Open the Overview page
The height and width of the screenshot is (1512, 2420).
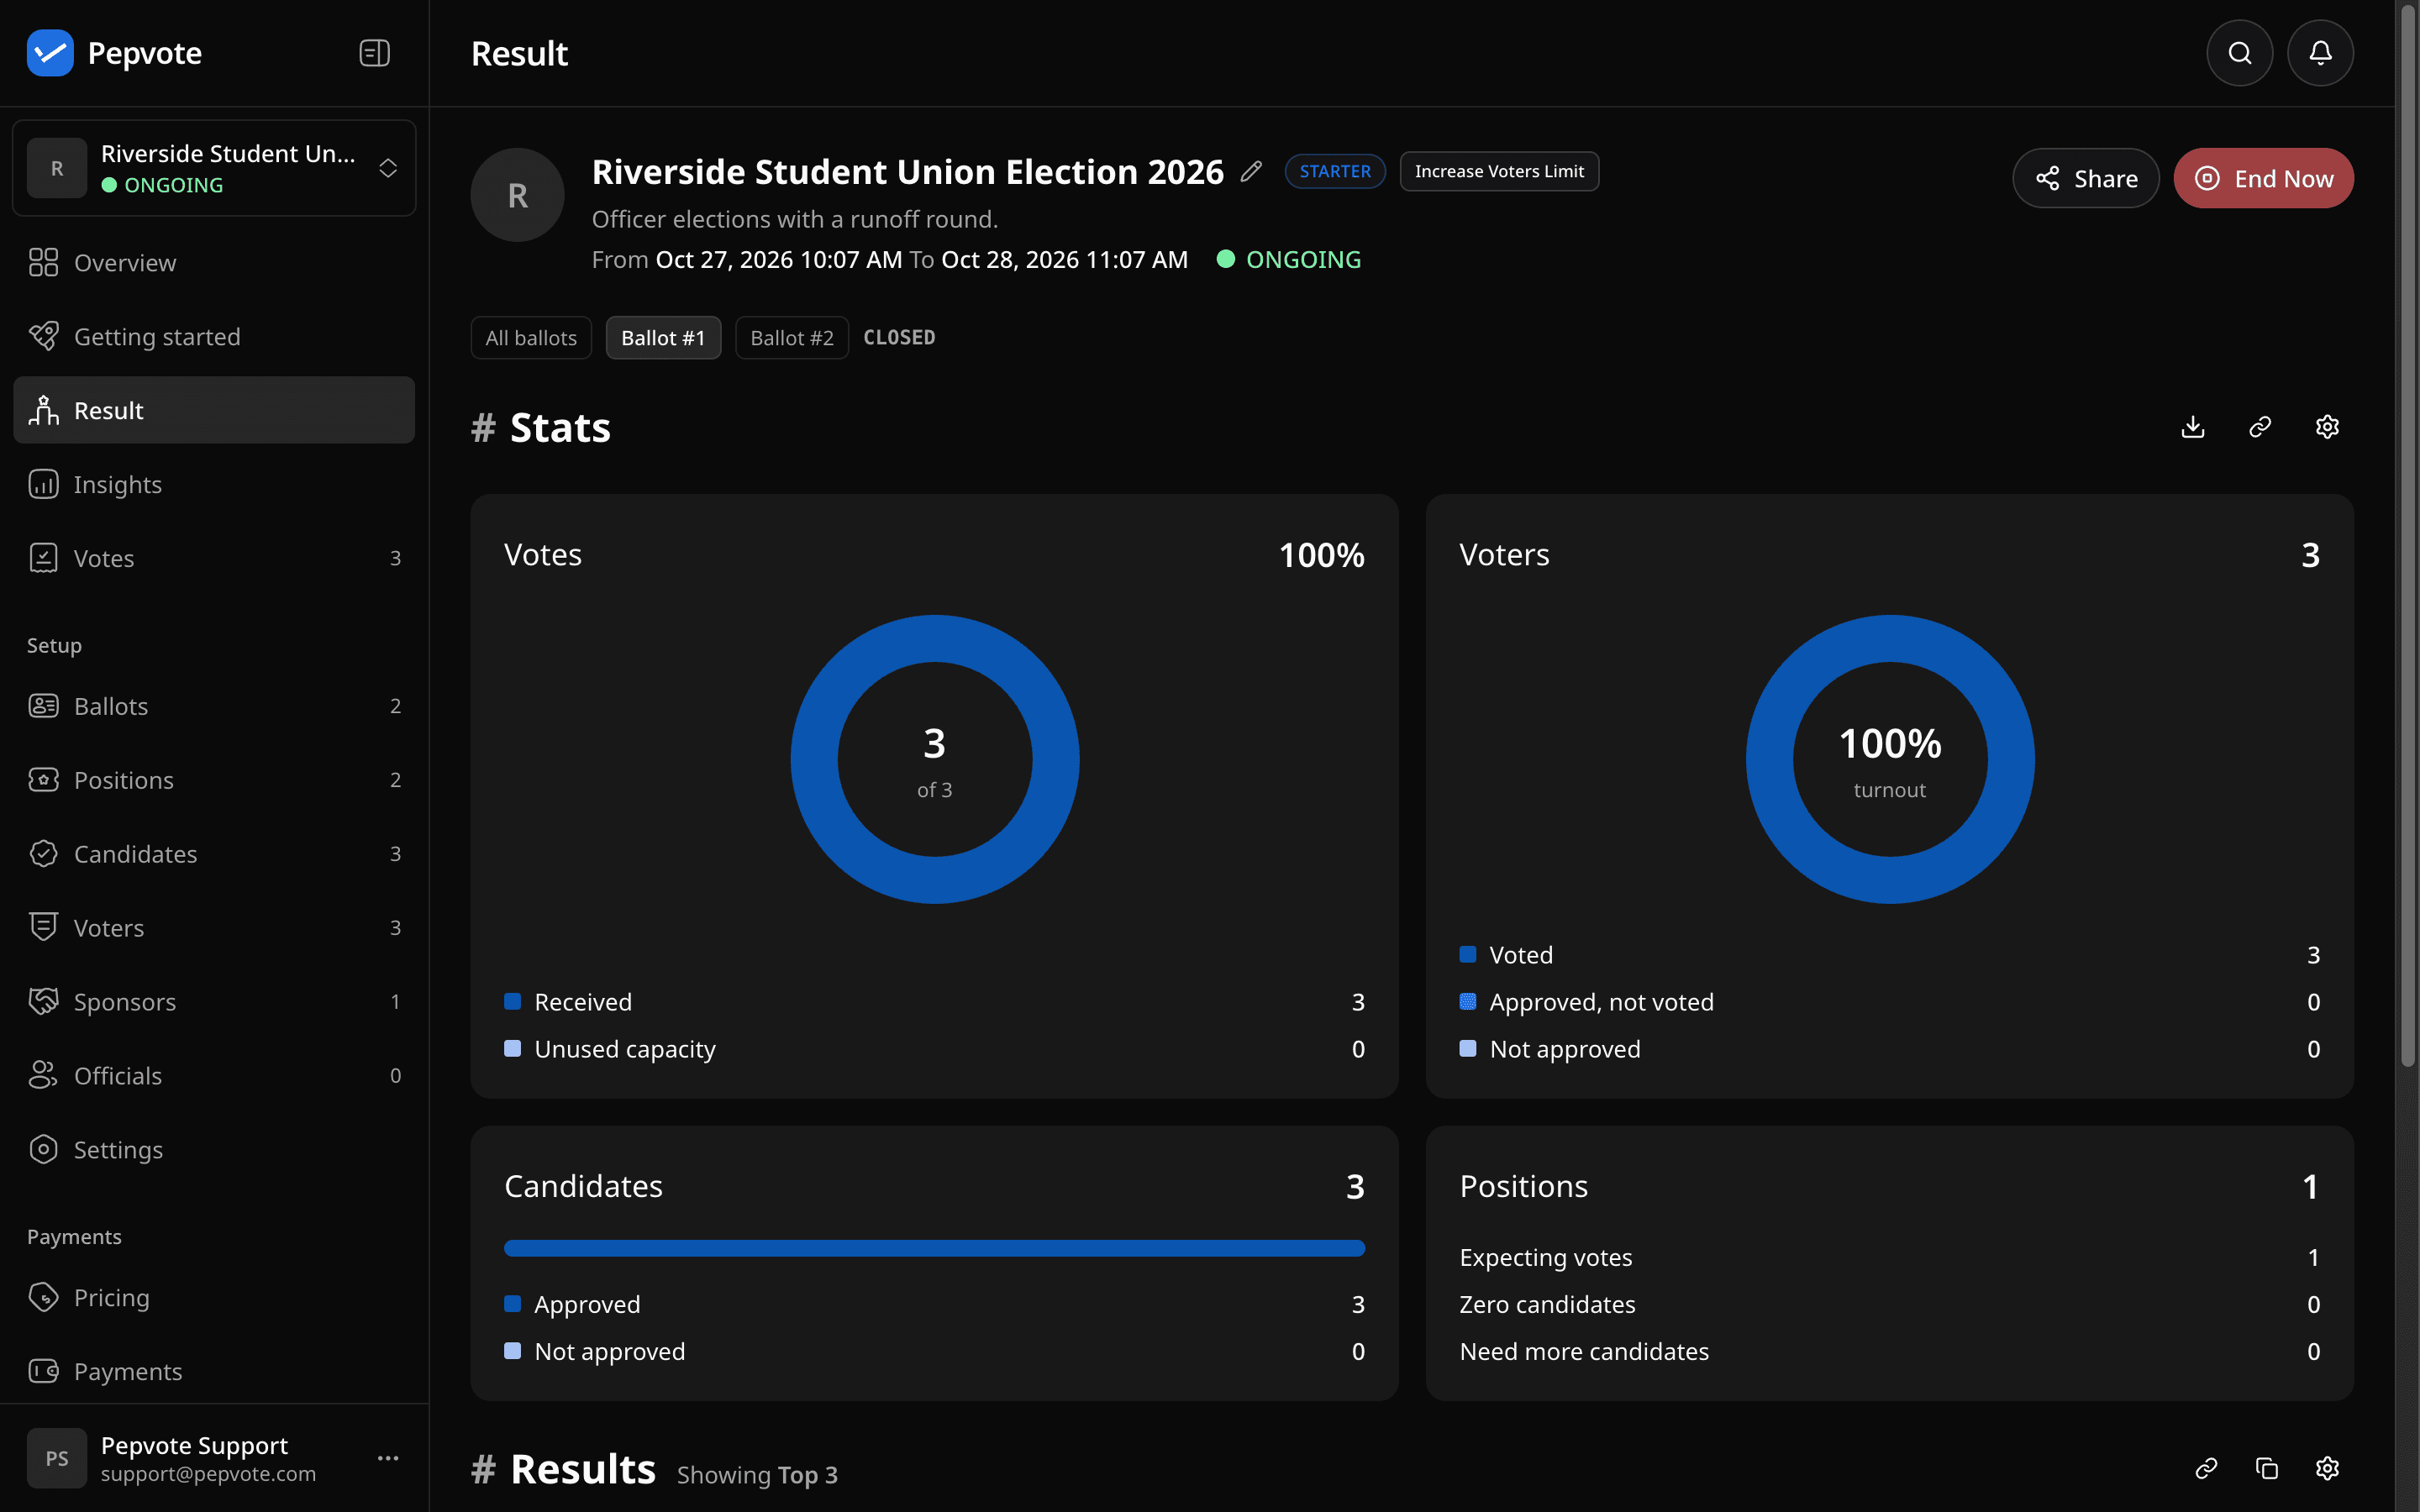point(214,263)
